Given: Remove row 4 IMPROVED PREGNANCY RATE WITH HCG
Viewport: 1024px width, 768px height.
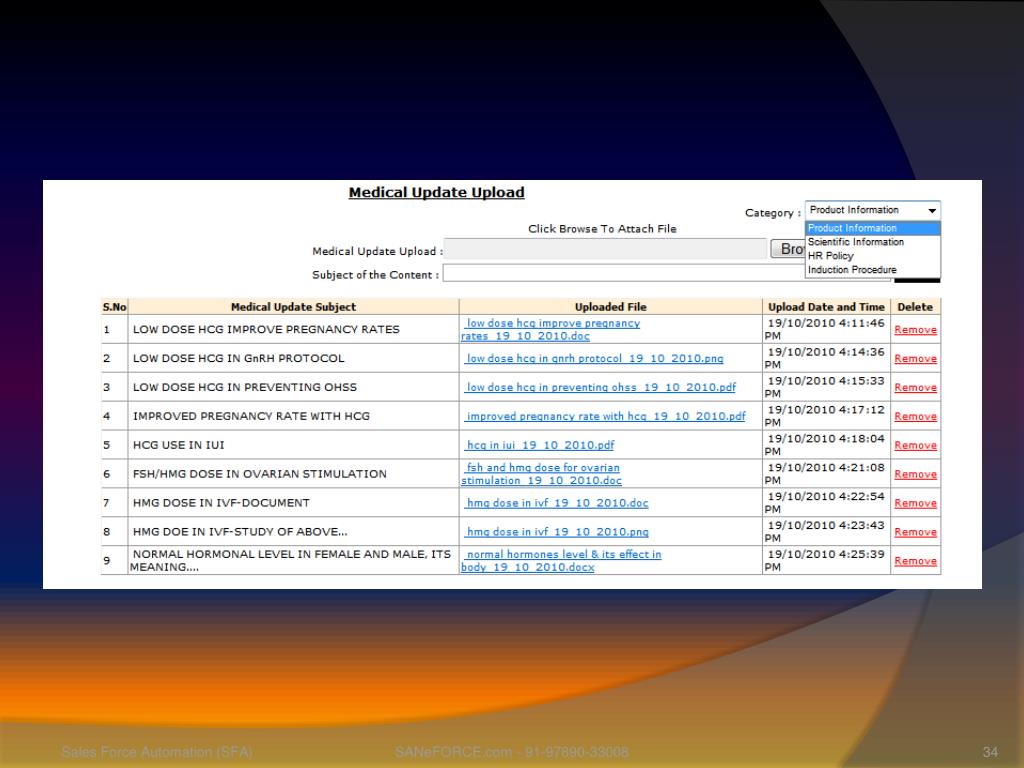Looking at the screenshot, I should 916,416.
